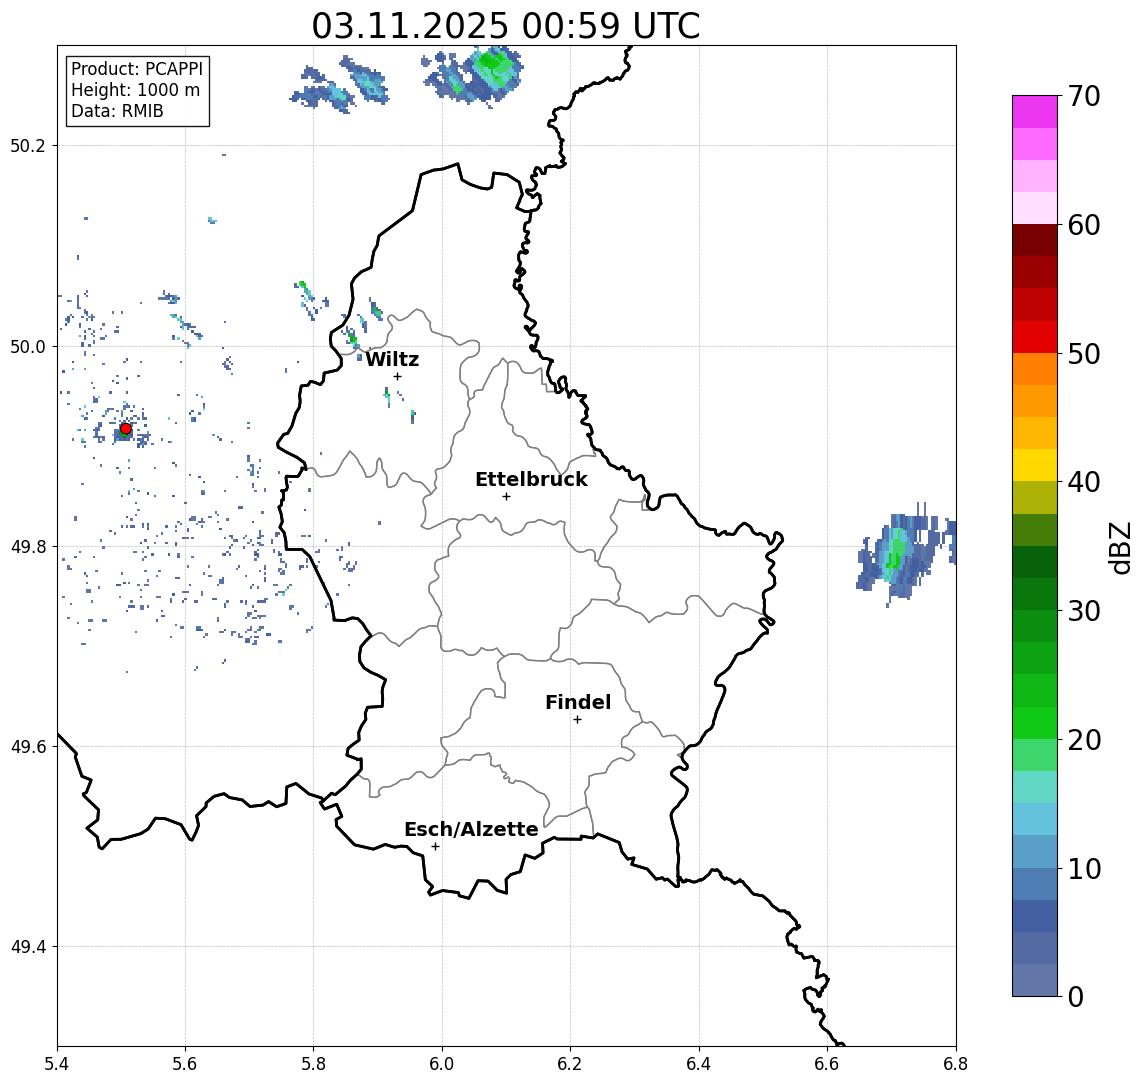Viewport: 1145px width, 1084px height.
Task: Click the latitude label 50.2
Action: (28, 145)
